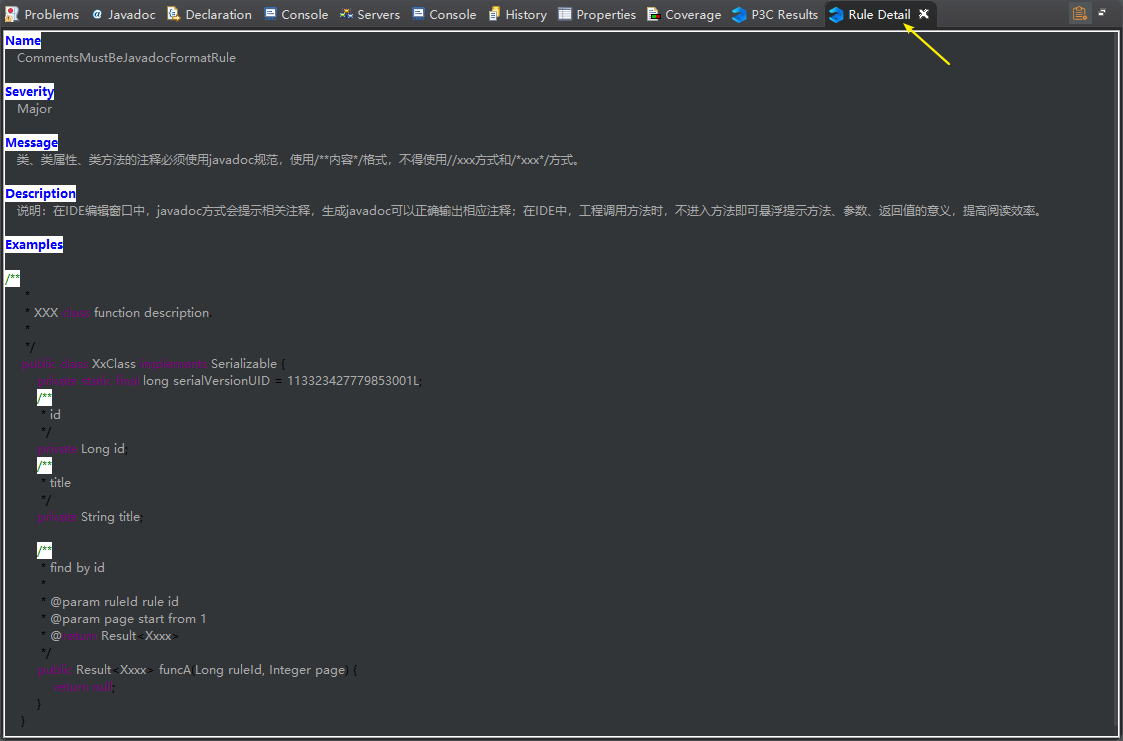Open the Properties tab

tap(597, 14)
